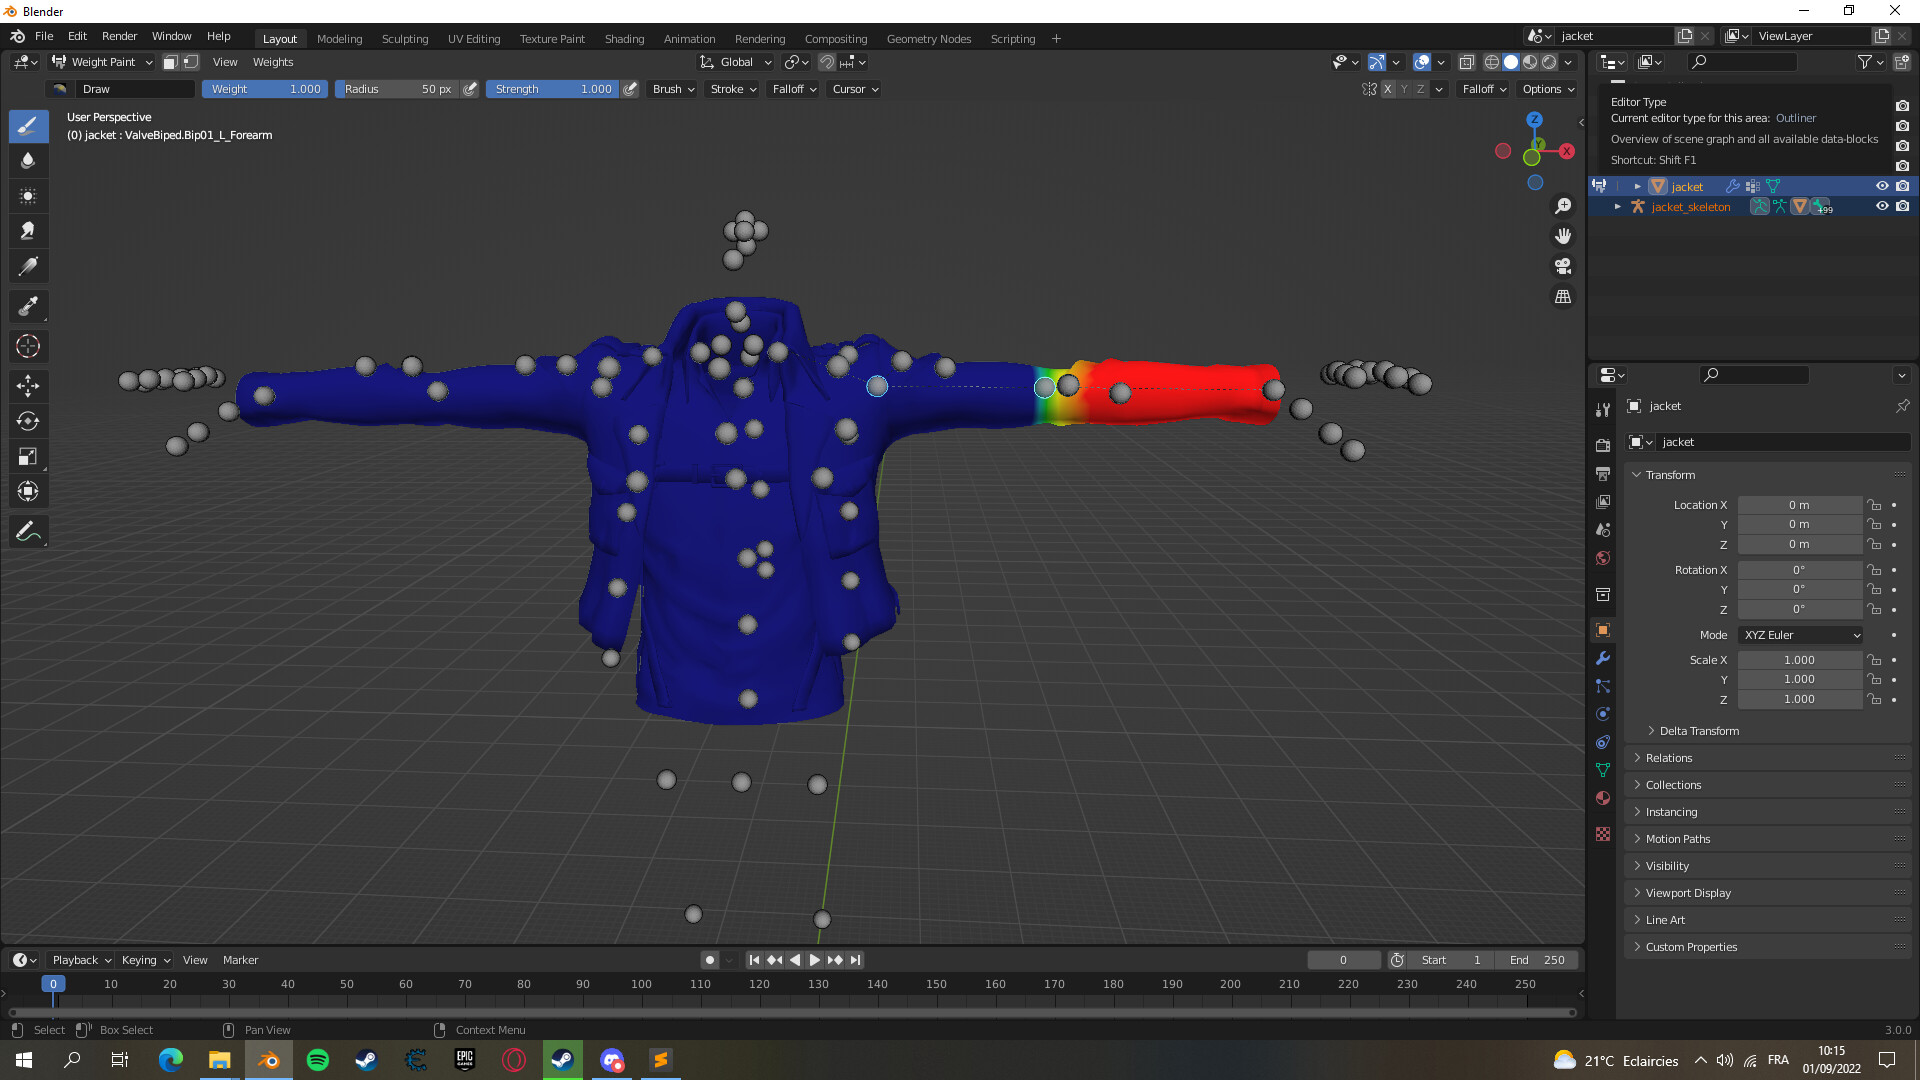Lock the Location X value

coord(1874,505)
